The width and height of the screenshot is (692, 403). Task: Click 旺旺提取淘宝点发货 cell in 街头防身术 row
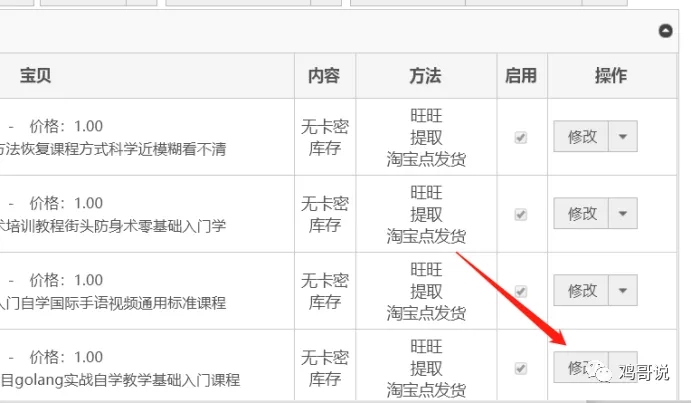click(x=426, y=215)
